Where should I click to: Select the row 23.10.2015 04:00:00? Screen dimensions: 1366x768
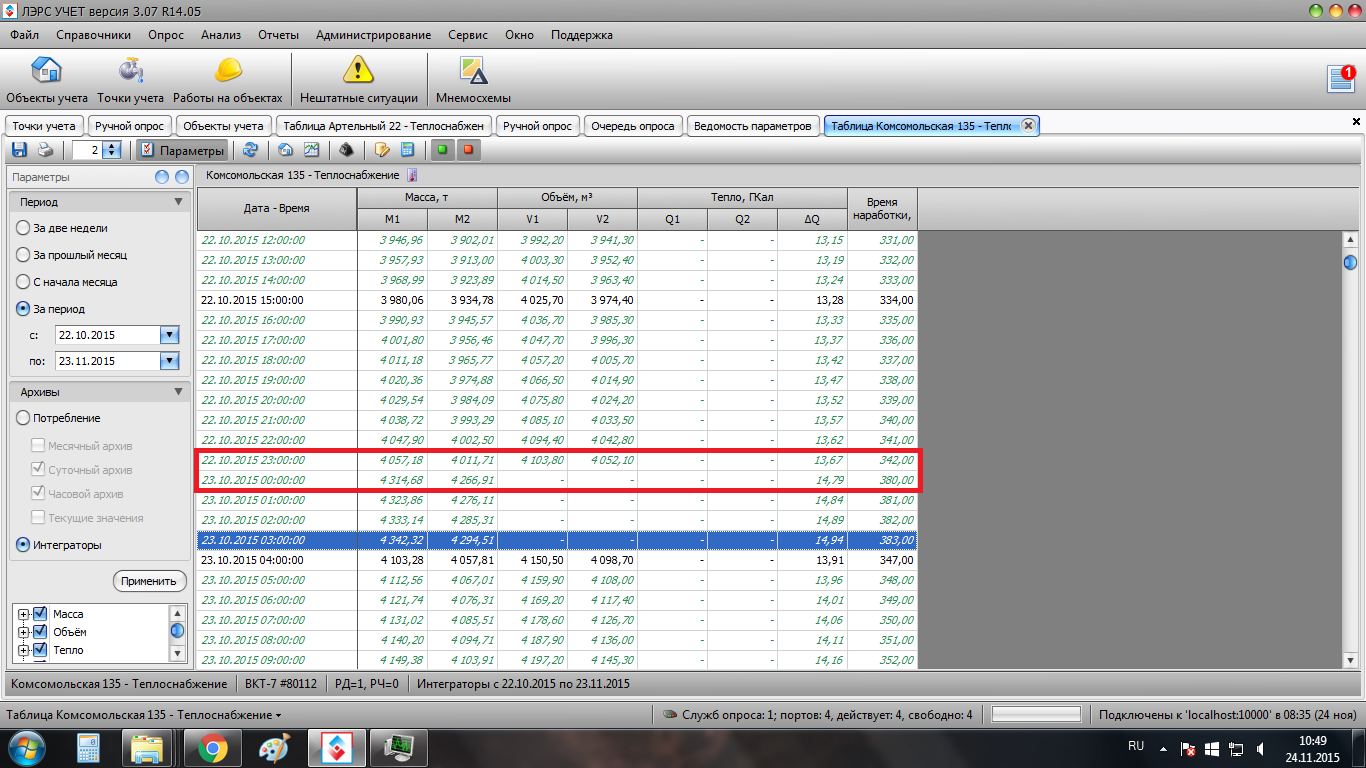pos(557,560)
